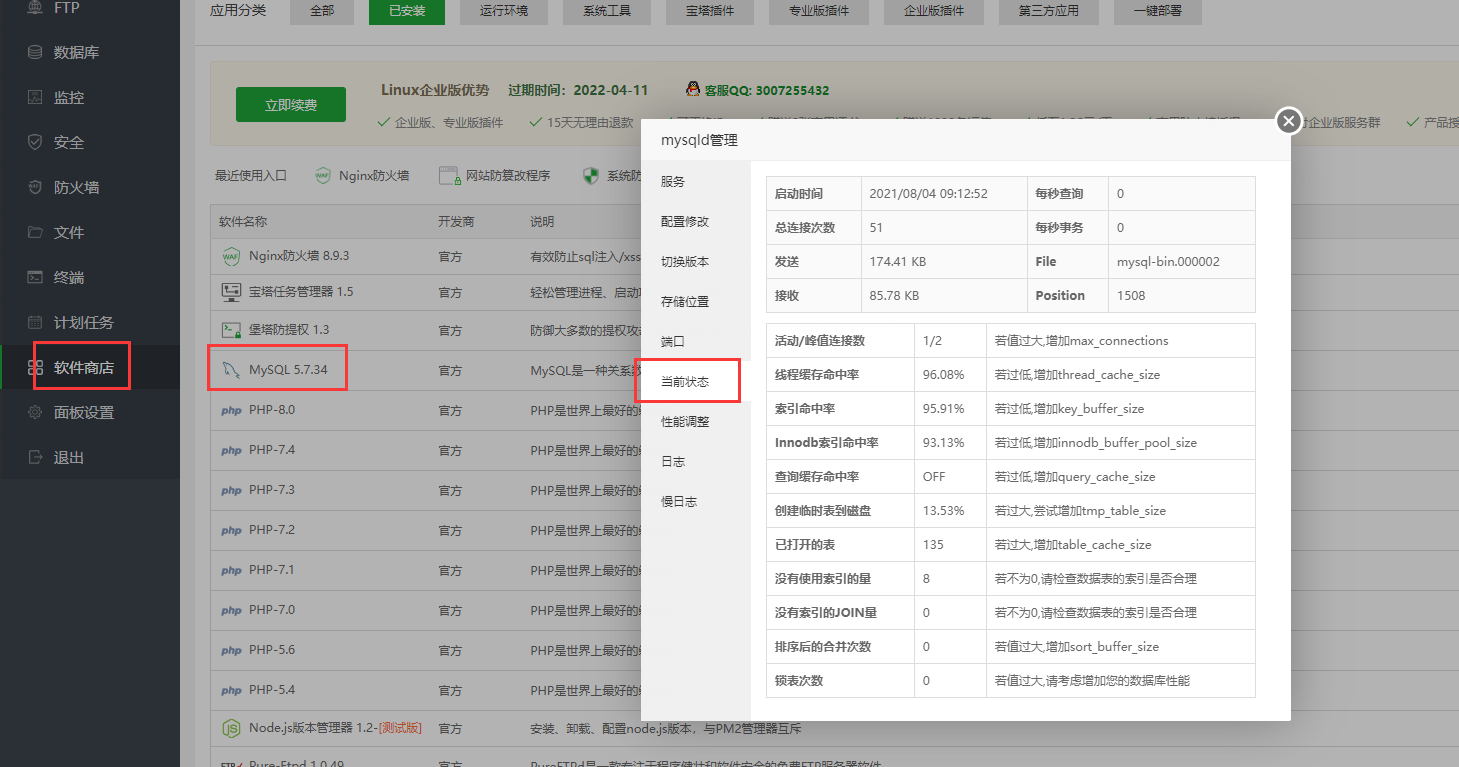This screenshot has height=767, width=1459.
Task: Close the mysqld管理 dialog
Action: coord(1289,121)
